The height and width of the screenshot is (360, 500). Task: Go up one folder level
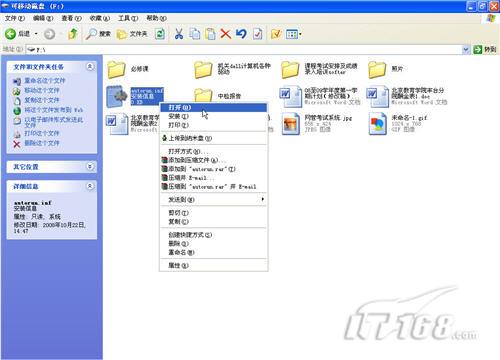click(73, 34)
